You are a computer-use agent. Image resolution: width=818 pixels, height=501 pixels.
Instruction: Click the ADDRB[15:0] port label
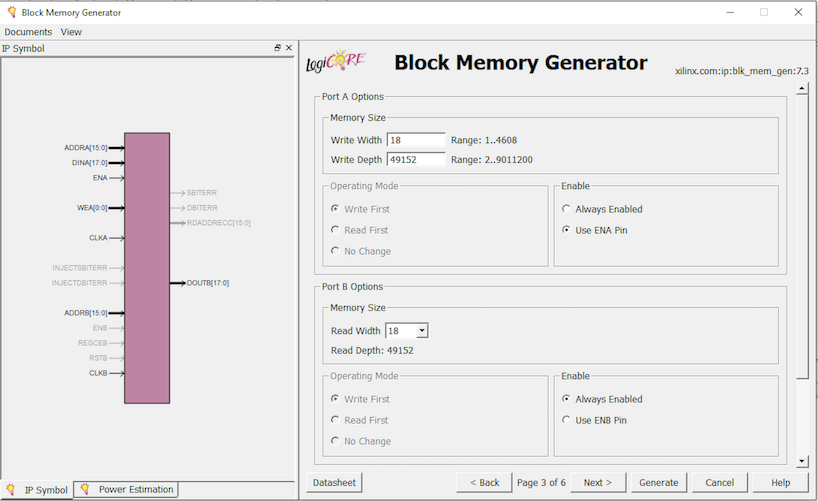point(86,313)
